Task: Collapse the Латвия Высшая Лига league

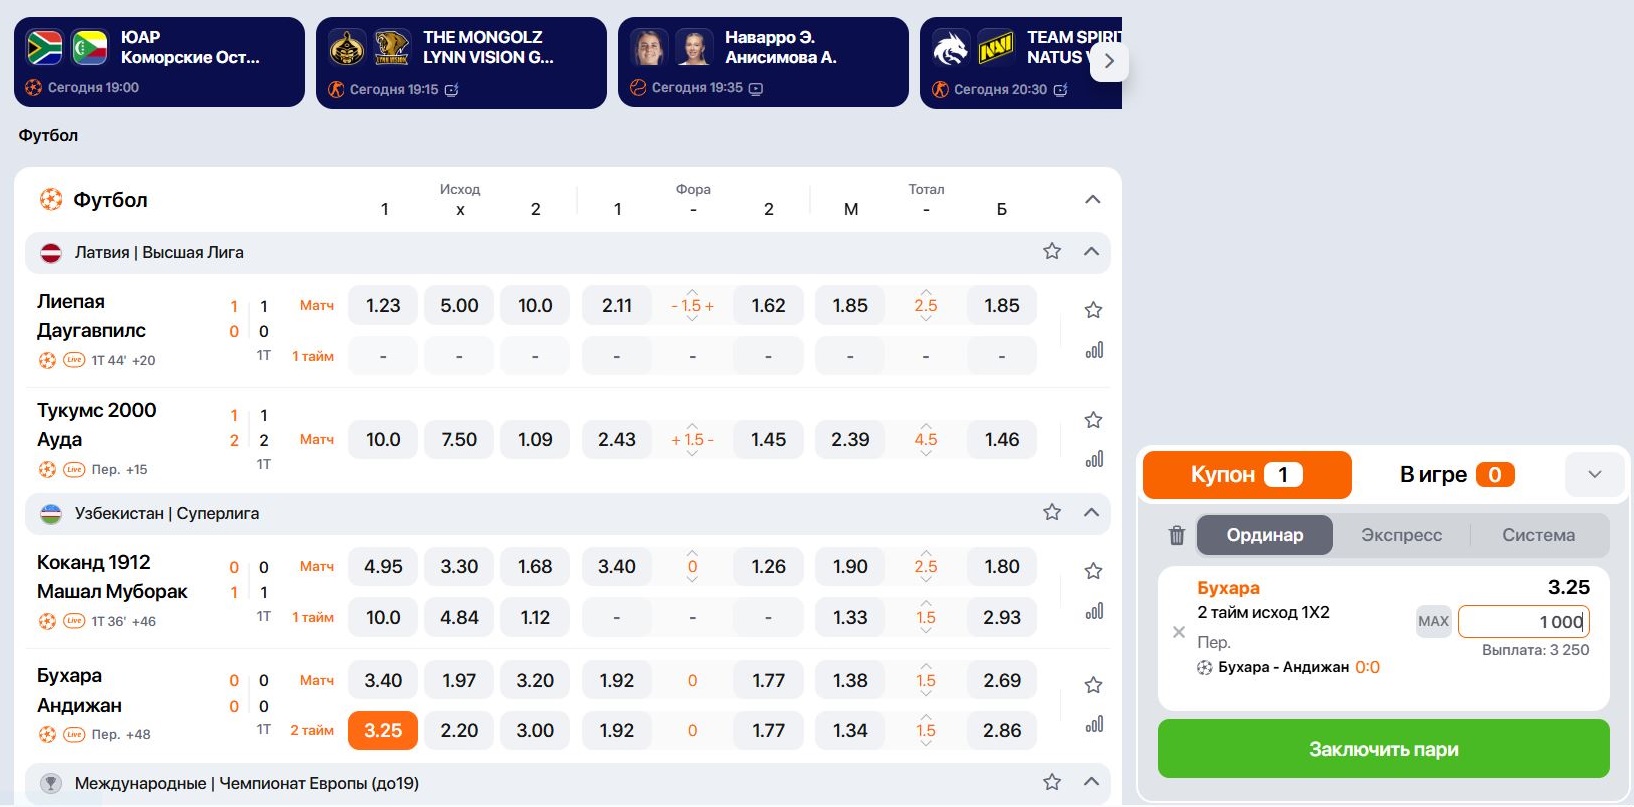Action: tap(1091, 251)
